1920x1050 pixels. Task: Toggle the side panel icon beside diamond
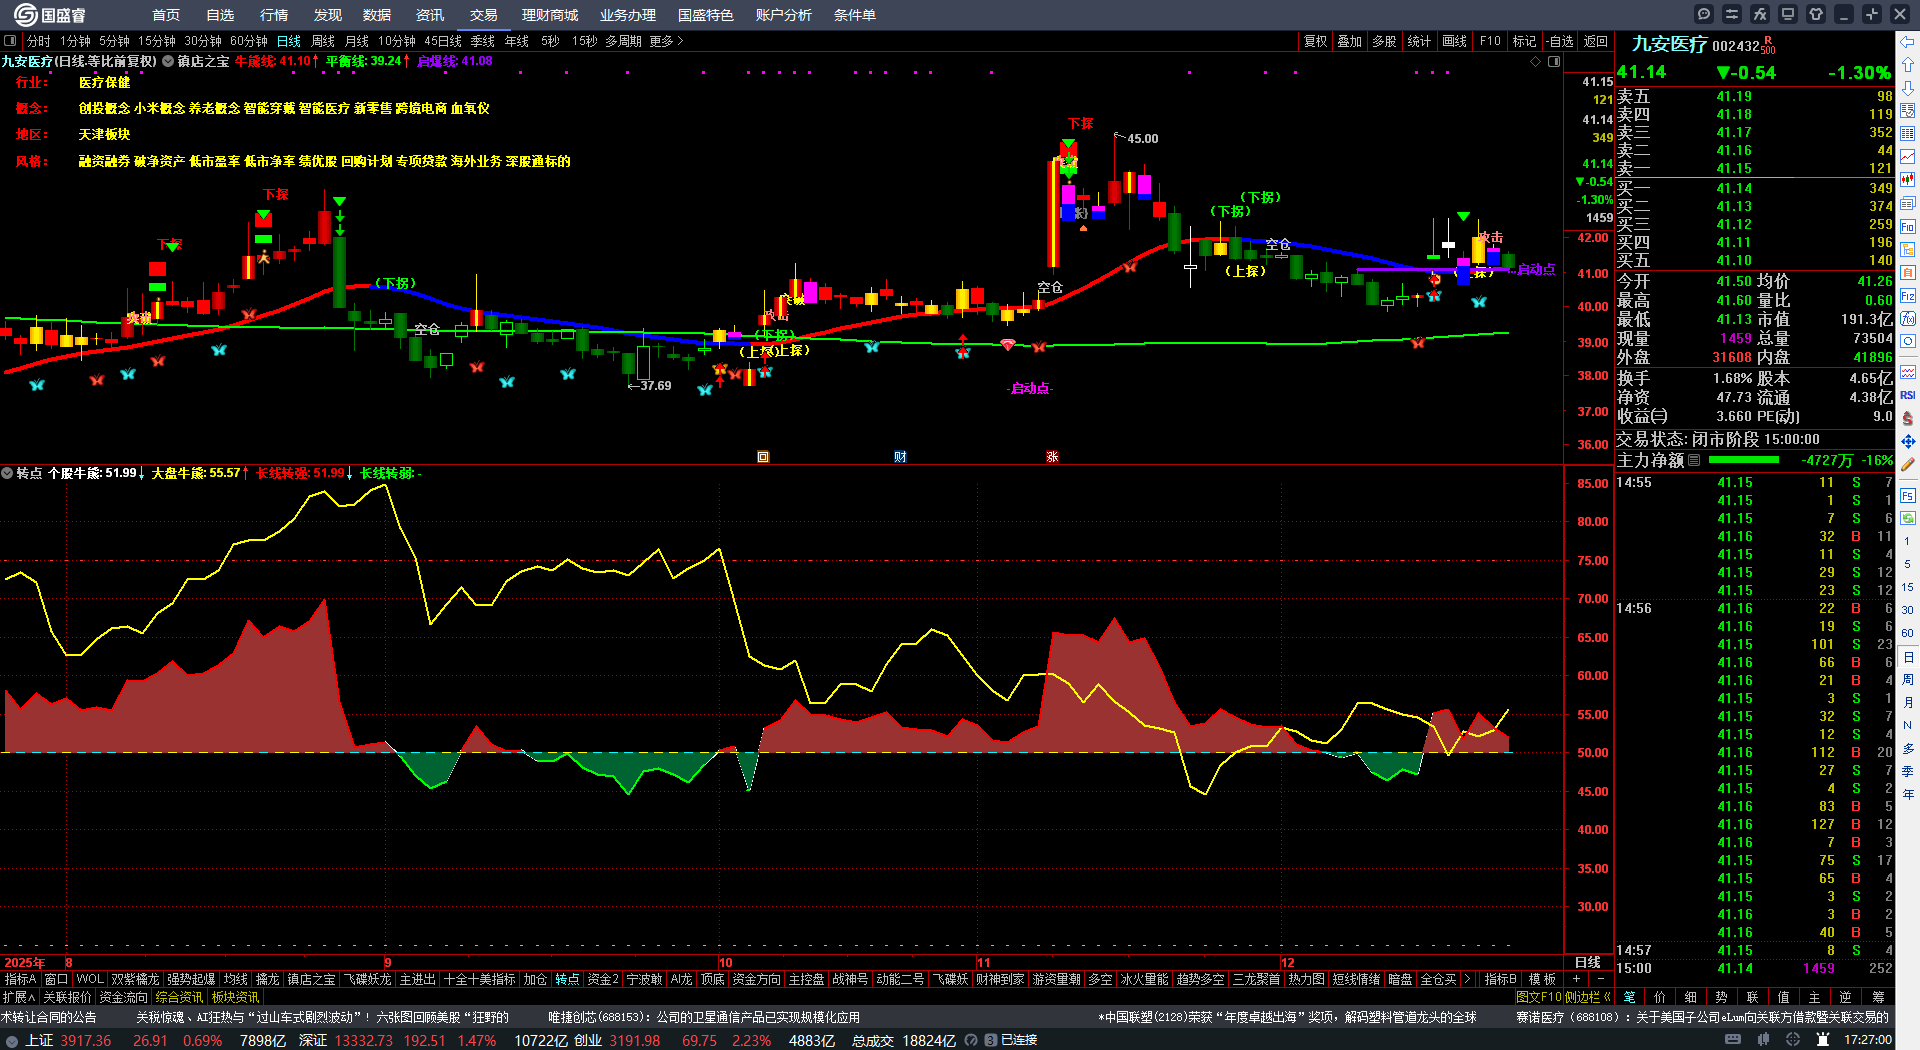click(x=1554, y=62)
